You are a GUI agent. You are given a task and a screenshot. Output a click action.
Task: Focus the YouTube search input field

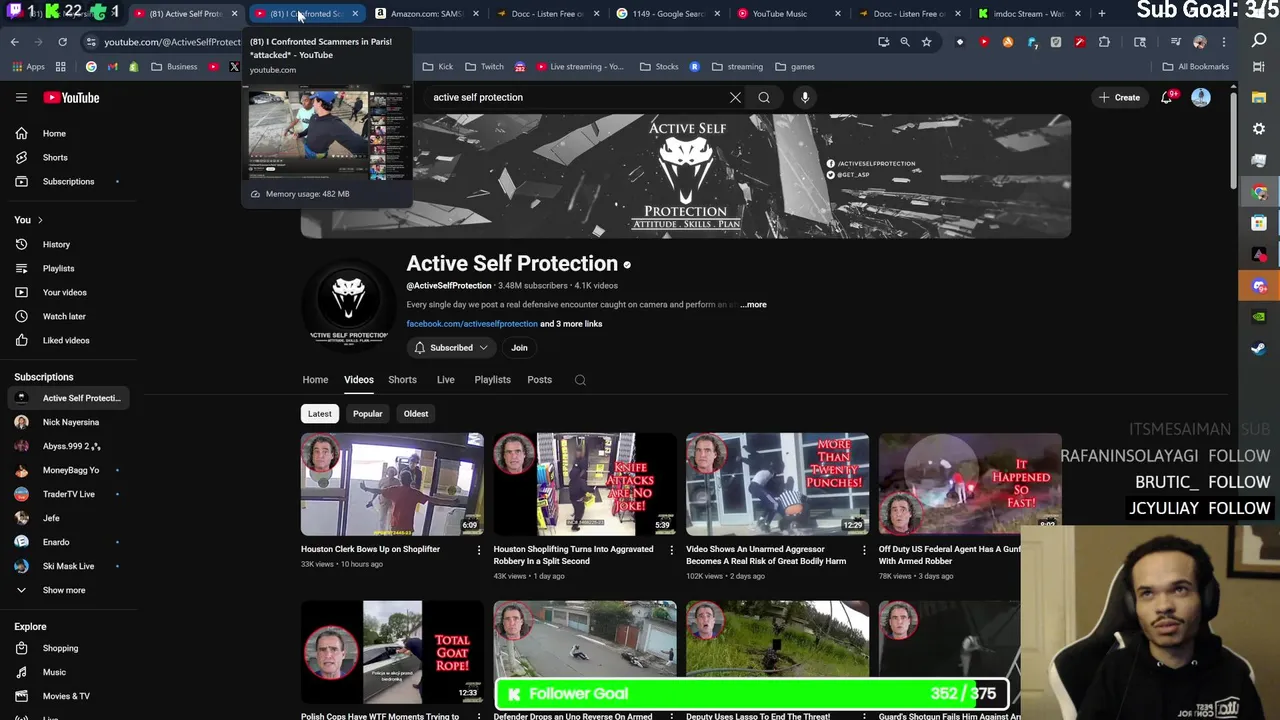click(x=575, y=97)
